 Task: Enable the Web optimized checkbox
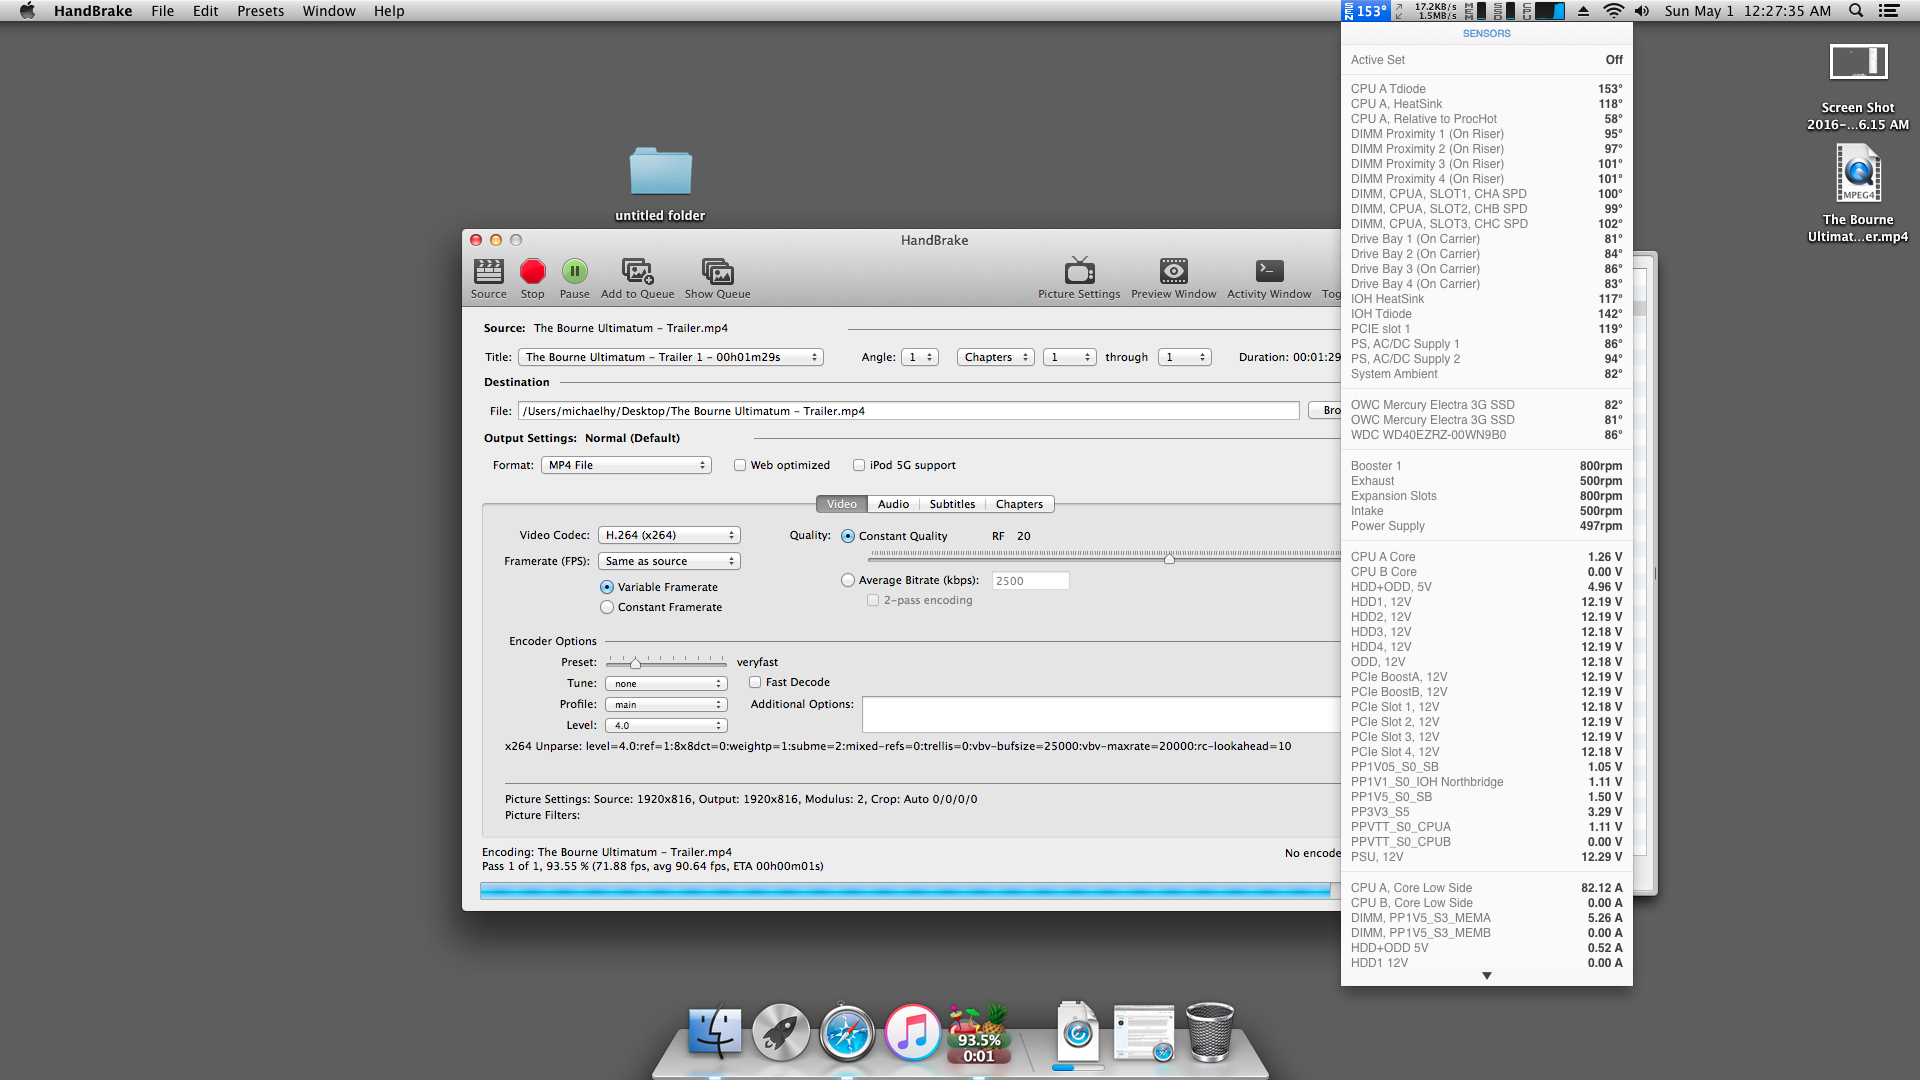pyautogui.click(x=740, y=465)
